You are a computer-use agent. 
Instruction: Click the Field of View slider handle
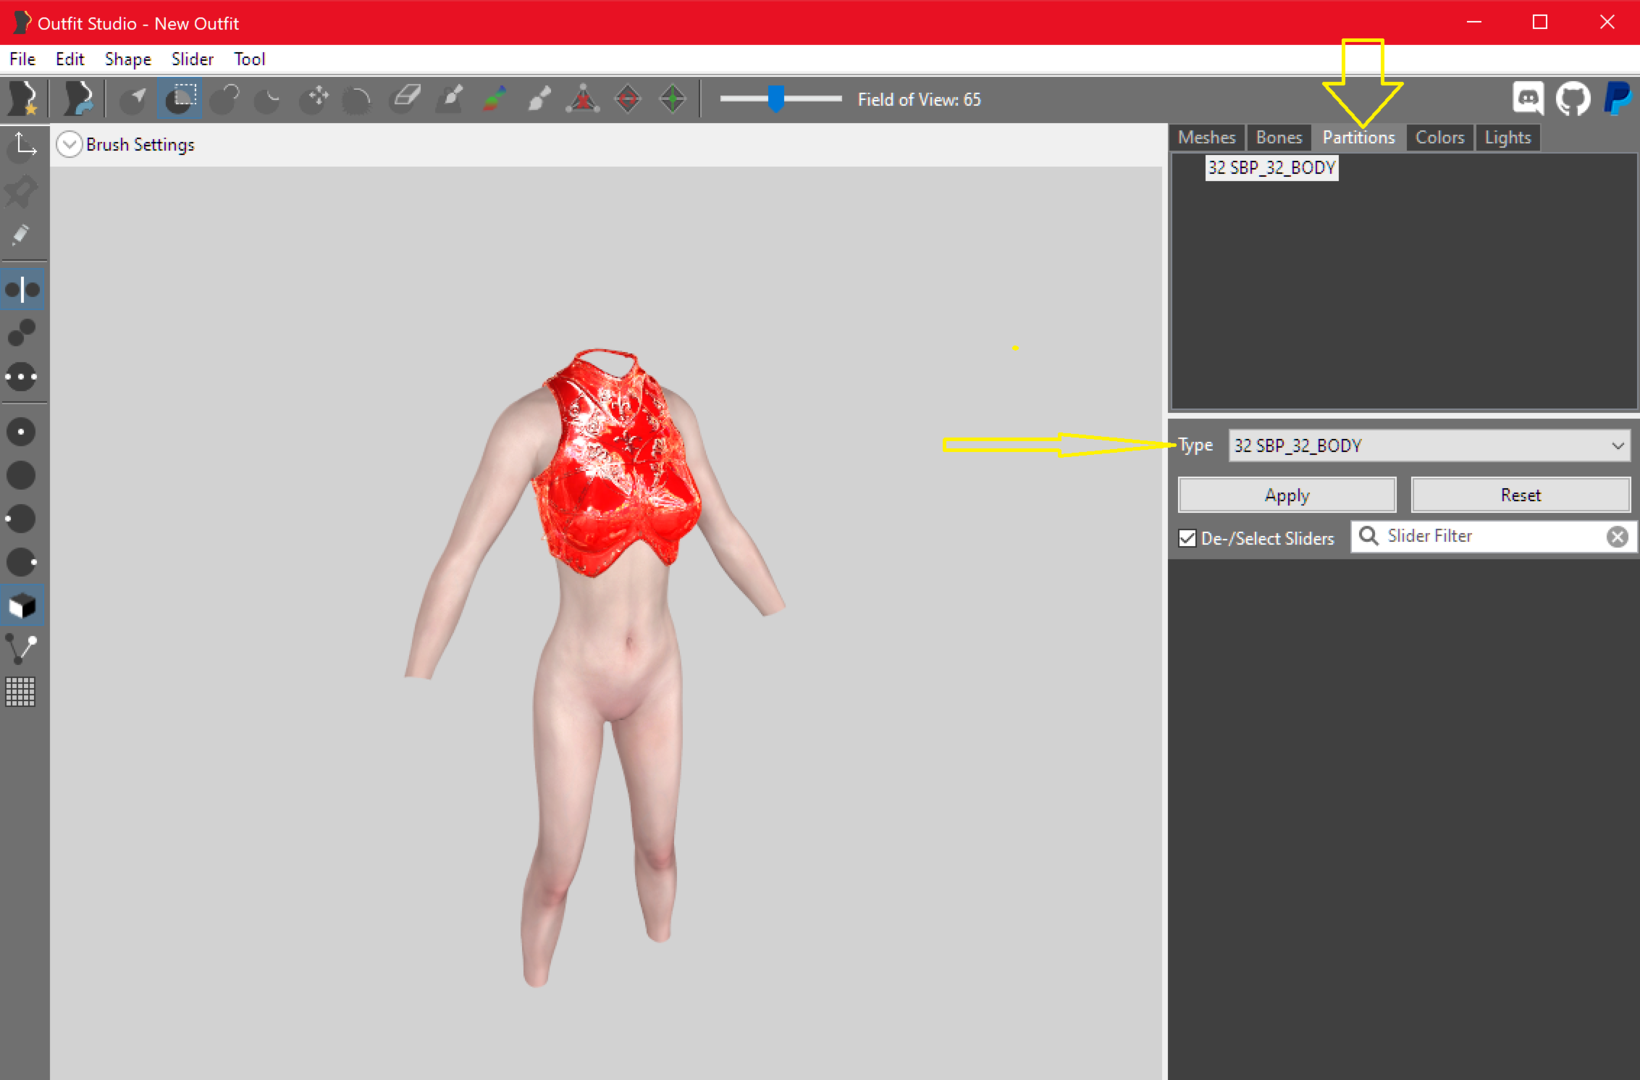pyautogui.click(x=775, y=98)
